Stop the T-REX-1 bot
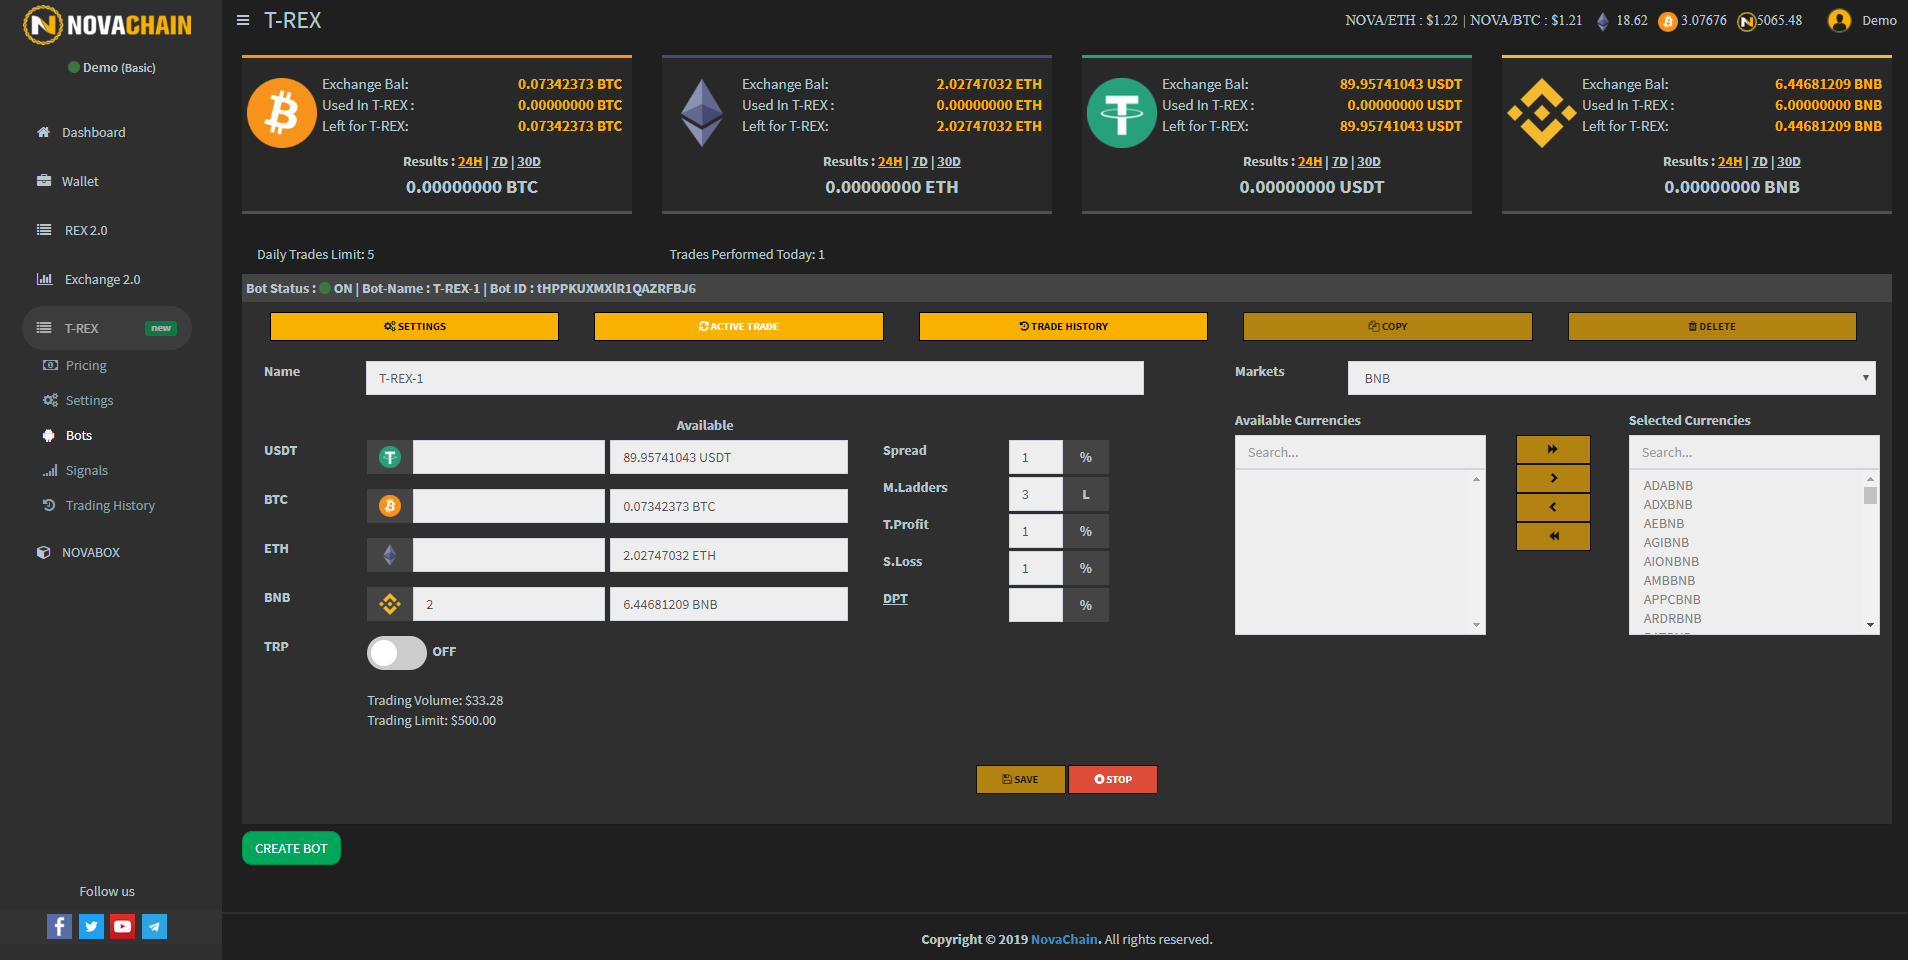Screen dimensions: 1908x960 (x=1112, y=780)
